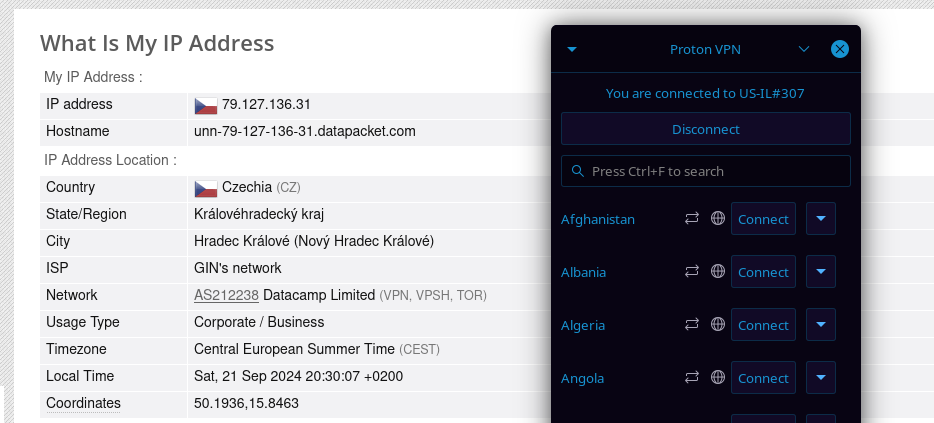Image resolution: width=934 pixels, height=423 pixels.
Task: Expand Albania server list arrow
Action: [821, 272]
